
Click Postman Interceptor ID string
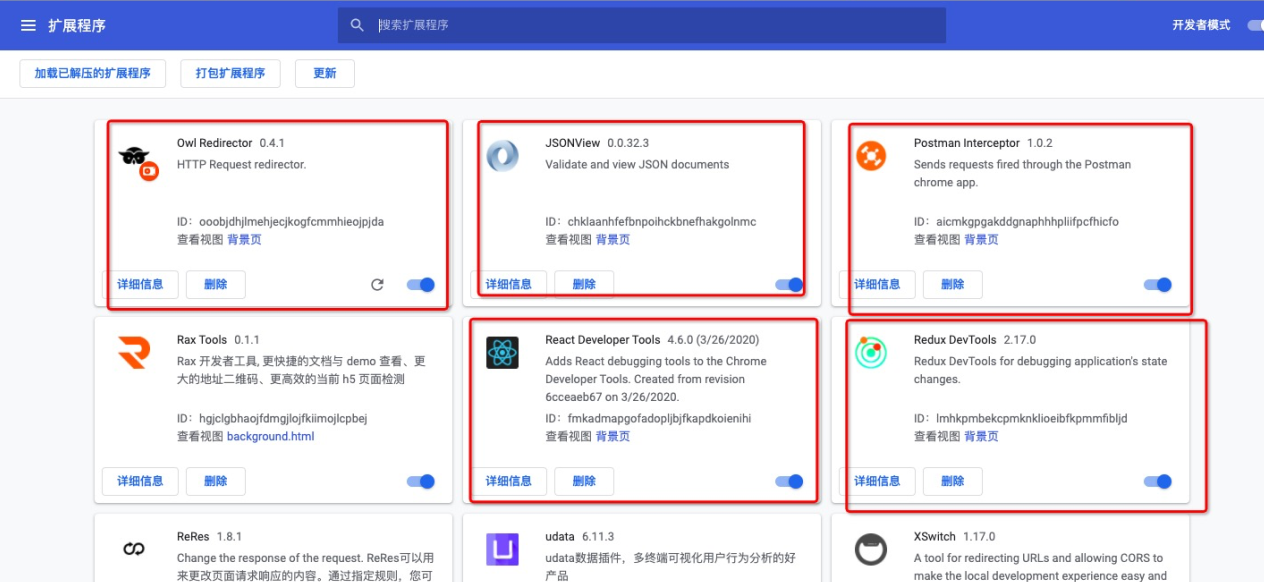click(x=1016, y=222)
